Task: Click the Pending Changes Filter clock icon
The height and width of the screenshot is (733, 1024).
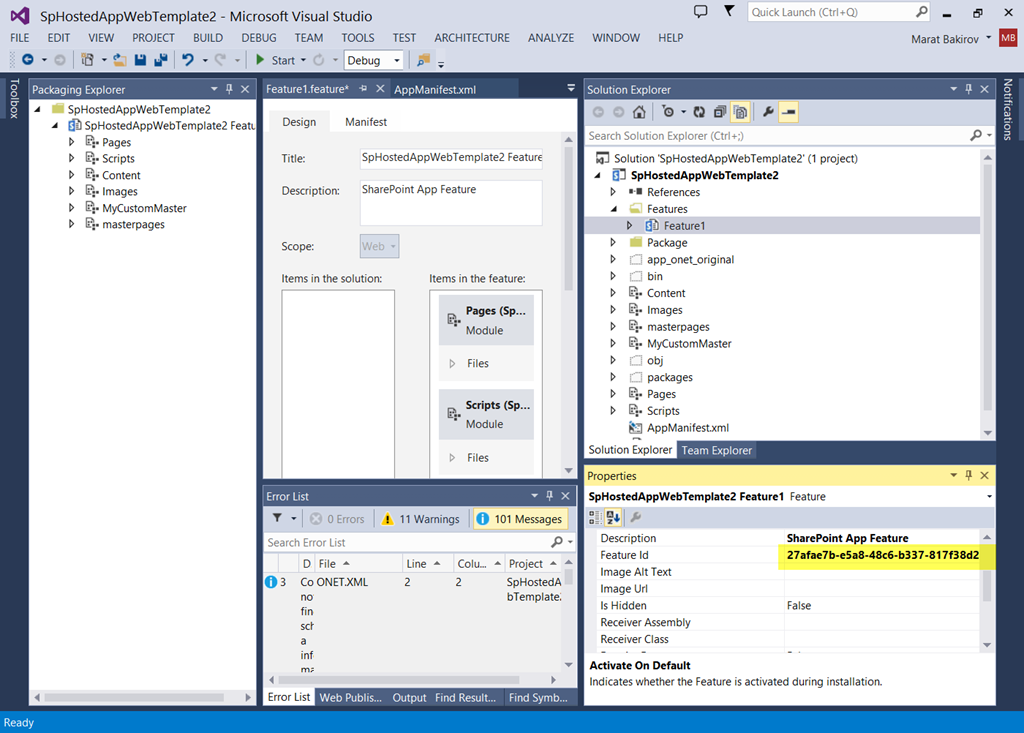Action: [667, 112]
